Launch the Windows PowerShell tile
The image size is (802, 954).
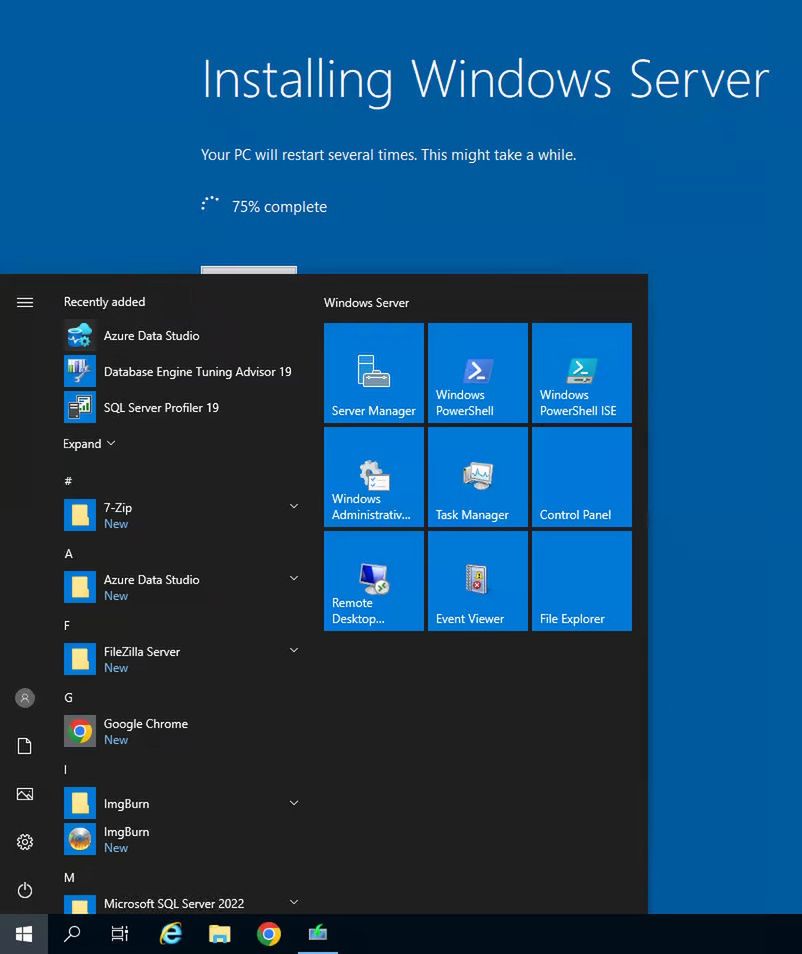point(478,373)
